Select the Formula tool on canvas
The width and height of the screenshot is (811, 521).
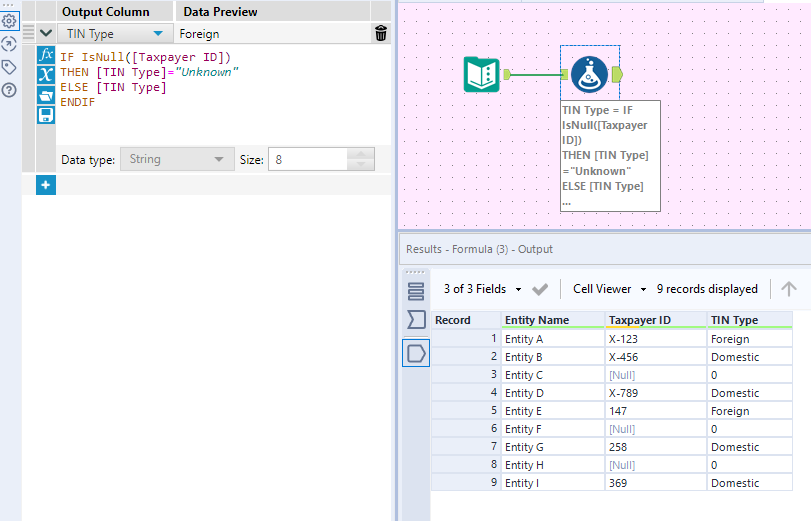click(589, 73)
